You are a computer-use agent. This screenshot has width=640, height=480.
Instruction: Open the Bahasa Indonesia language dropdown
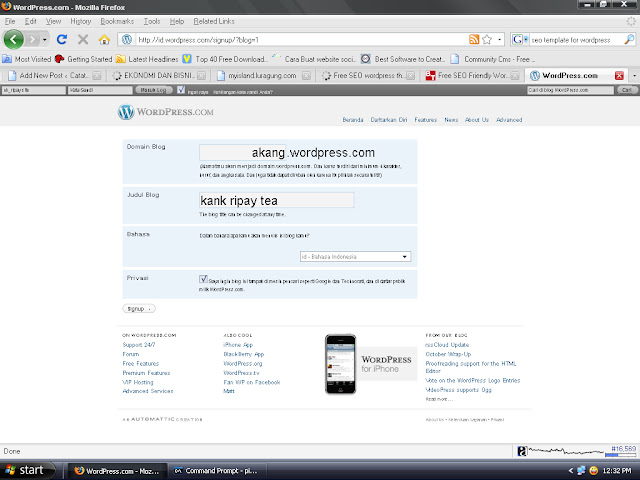tap(356, 257)
